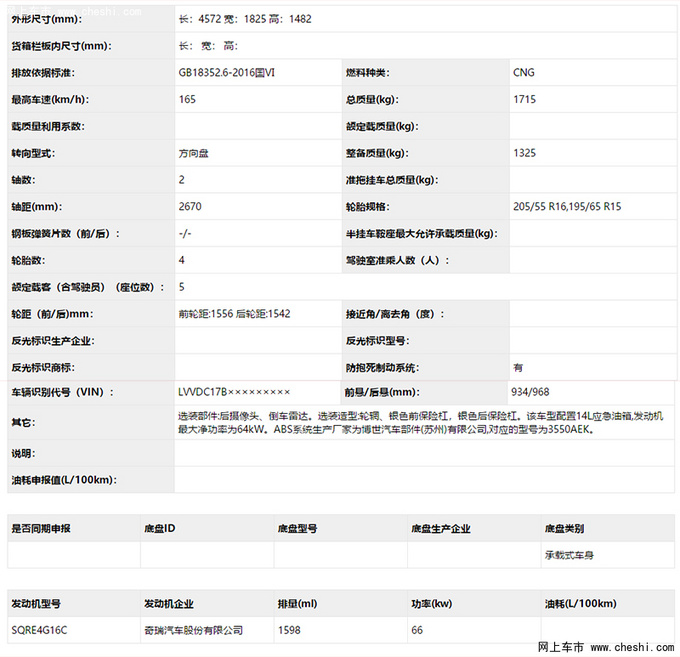
Task: Click the 燃料种类 label
Action: (367, 73)
